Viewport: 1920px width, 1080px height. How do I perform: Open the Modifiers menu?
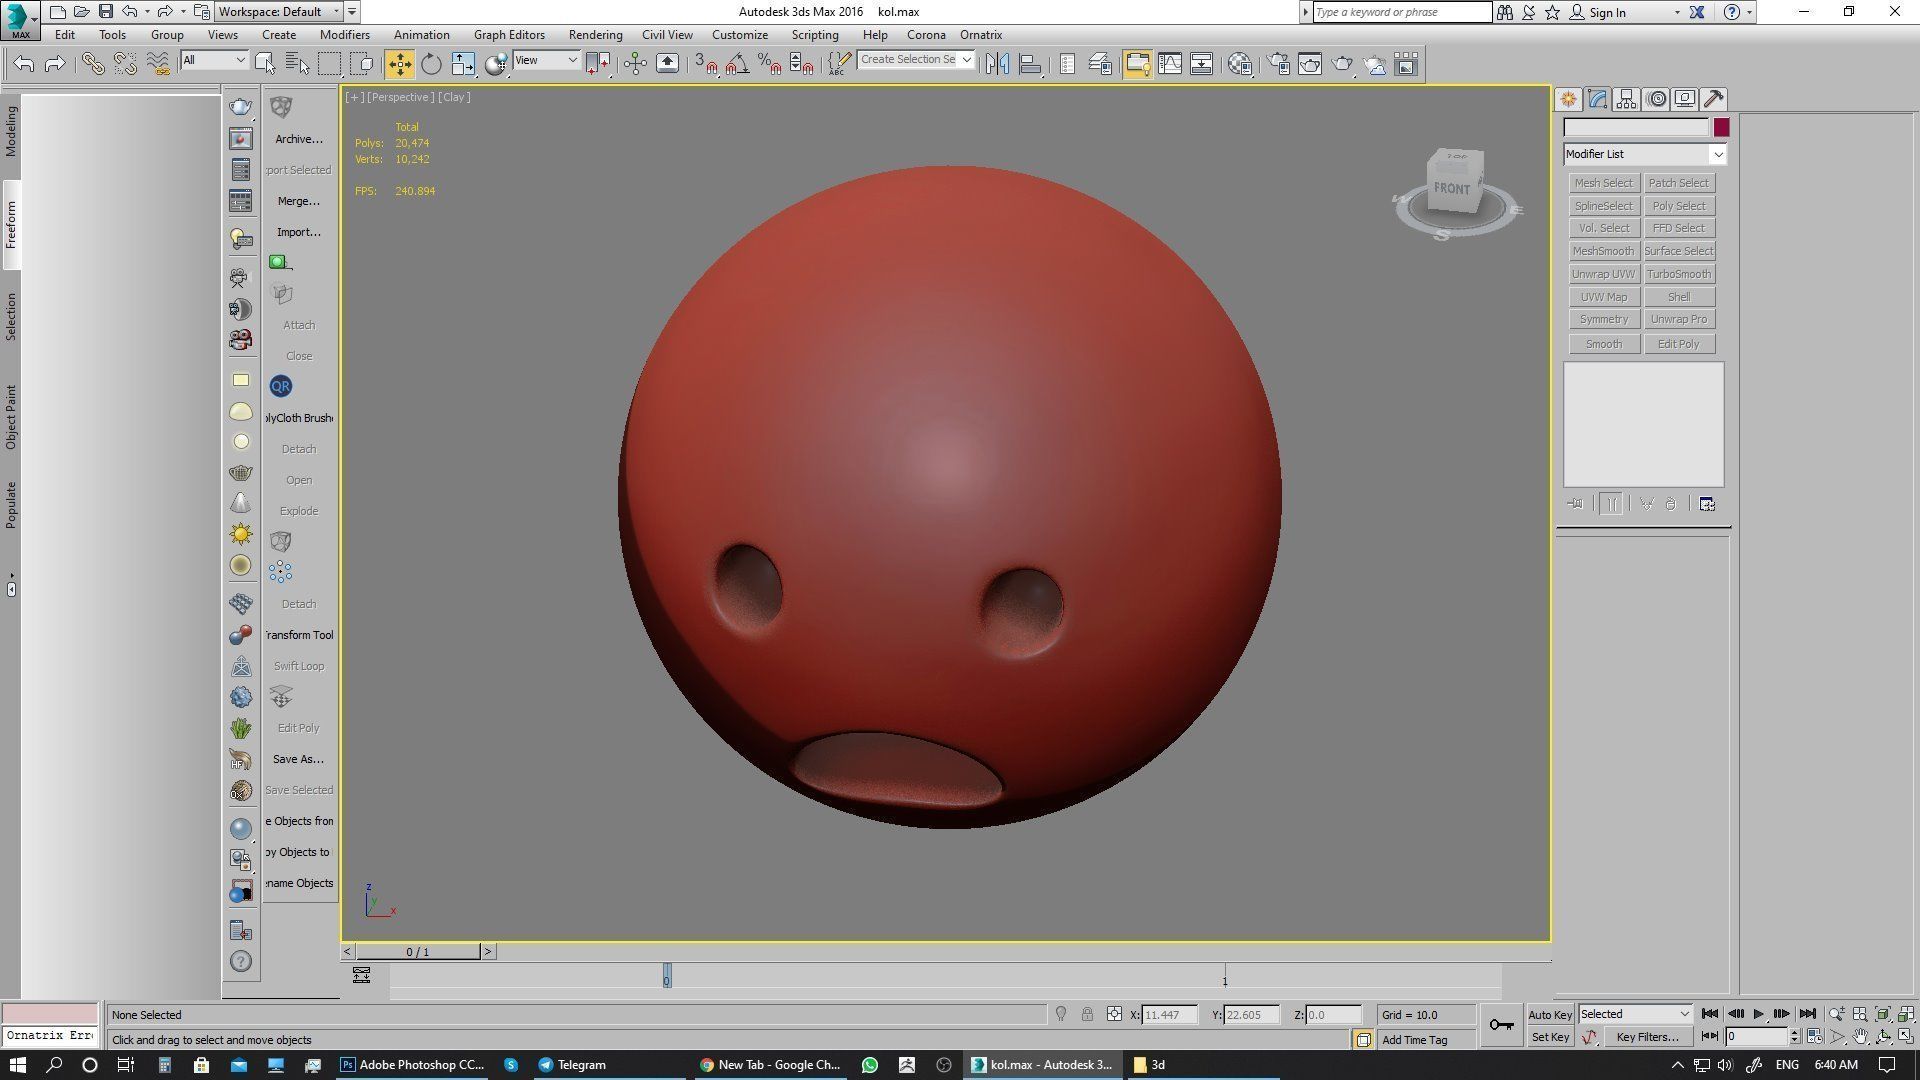tap(344, 34)
